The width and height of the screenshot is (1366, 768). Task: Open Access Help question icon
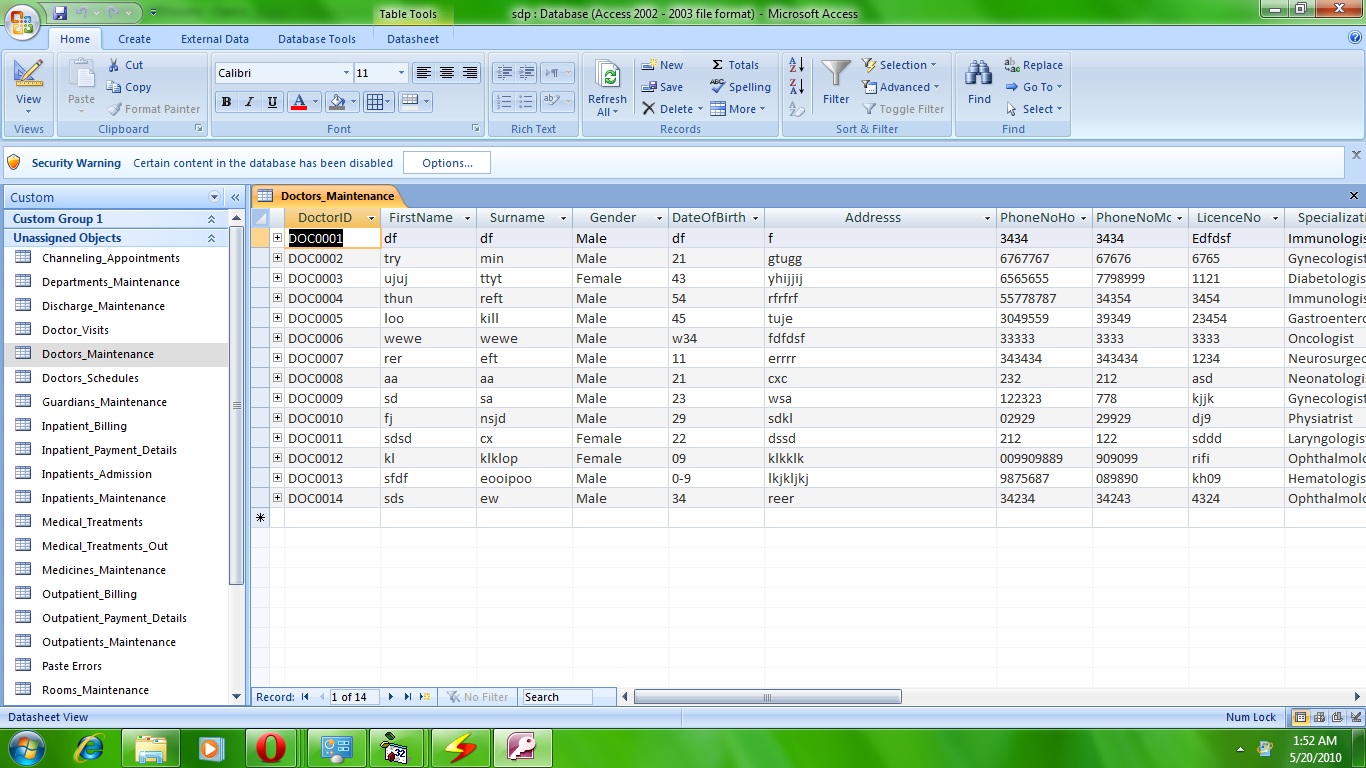pos(1355,38)
